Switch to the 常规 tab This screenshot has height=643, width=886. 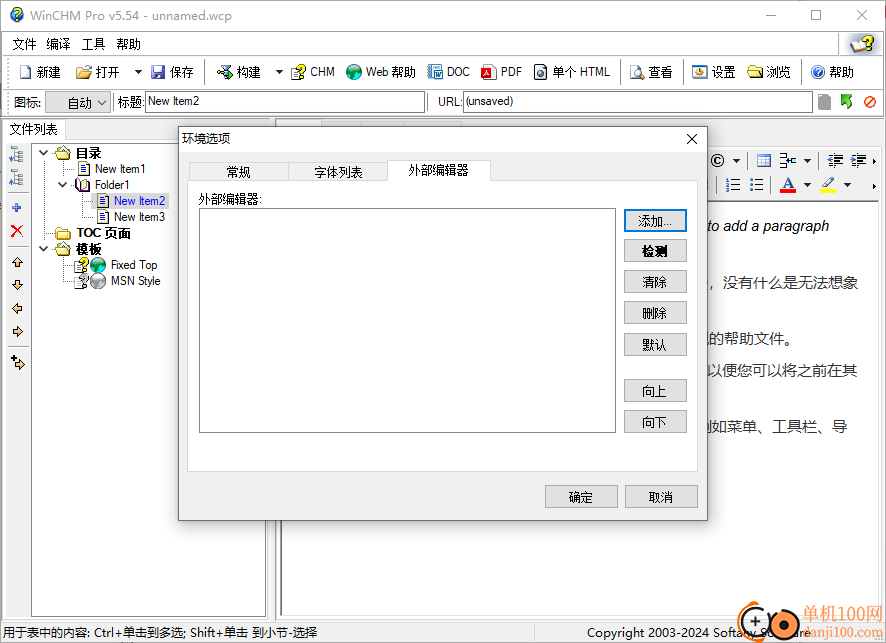(238, 172)
